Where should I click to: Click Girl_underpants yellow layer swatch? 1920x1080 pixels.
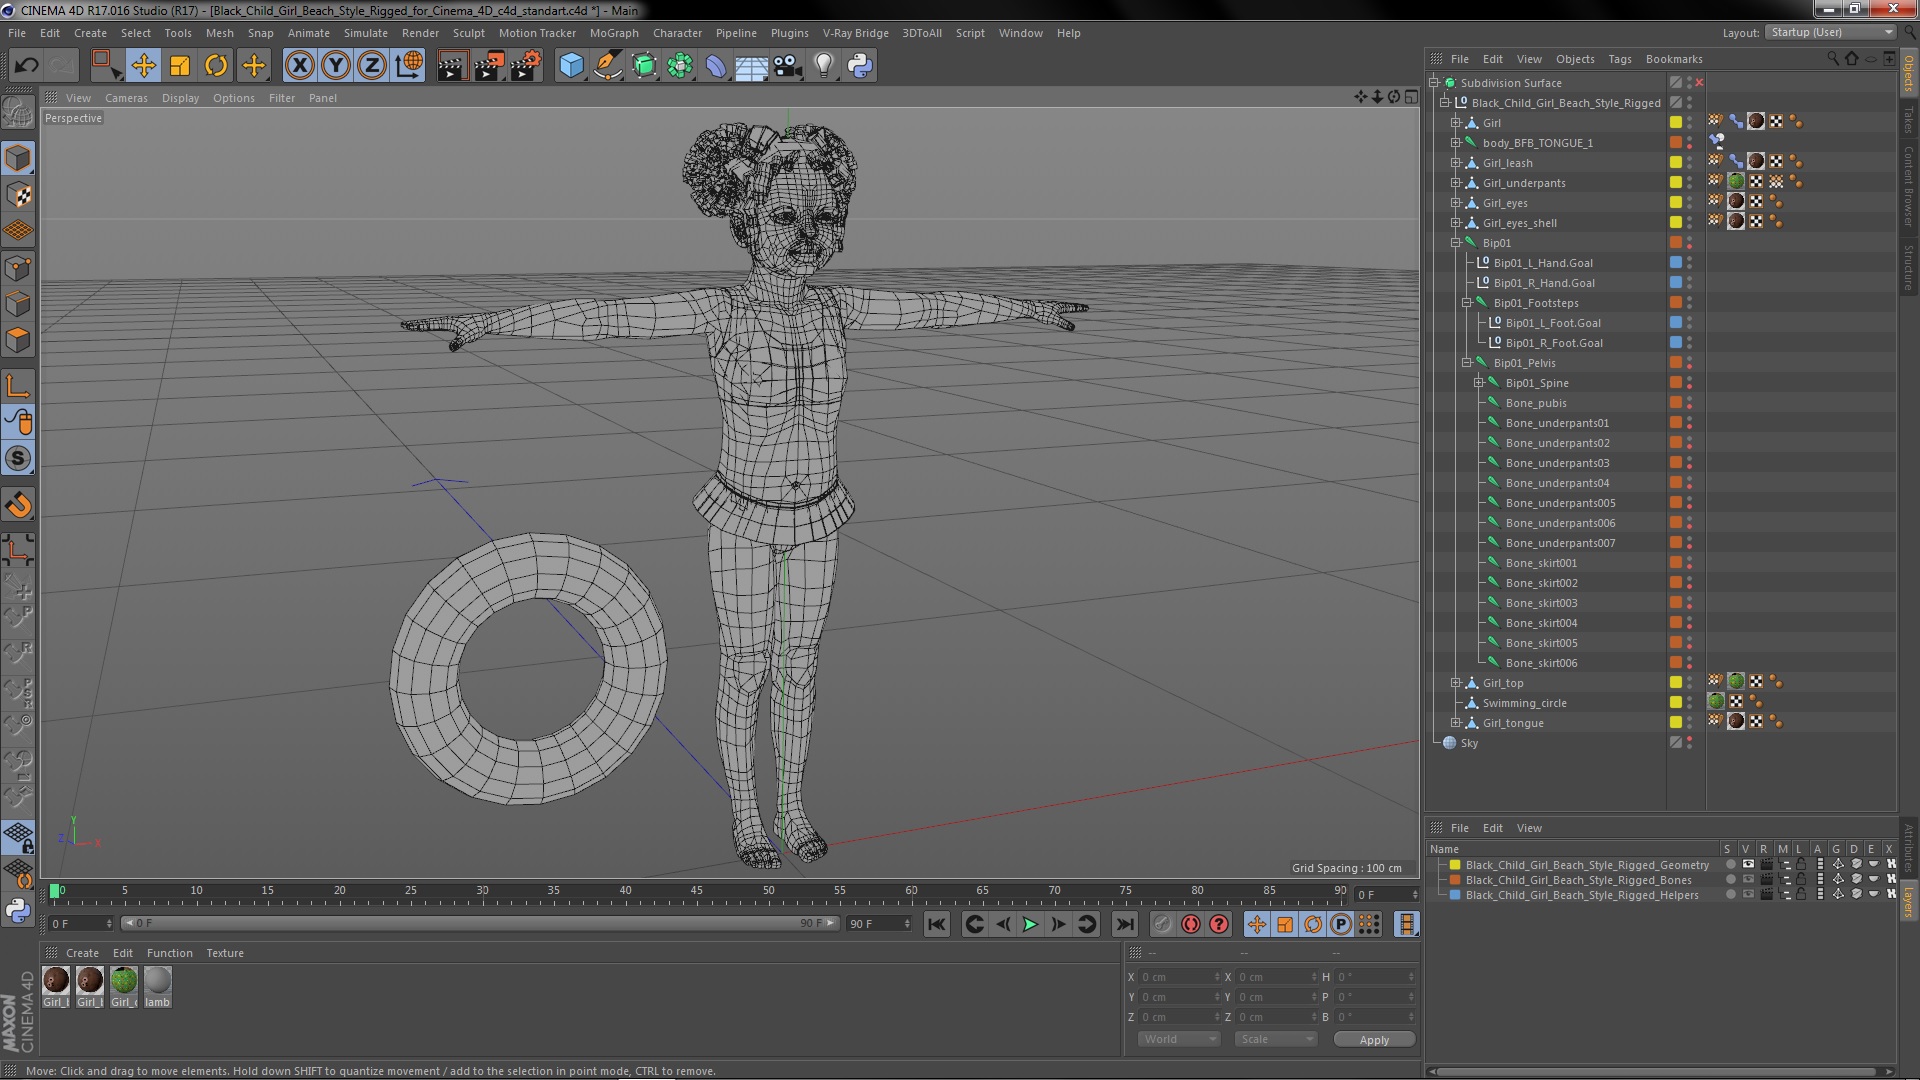point(1676,182)
